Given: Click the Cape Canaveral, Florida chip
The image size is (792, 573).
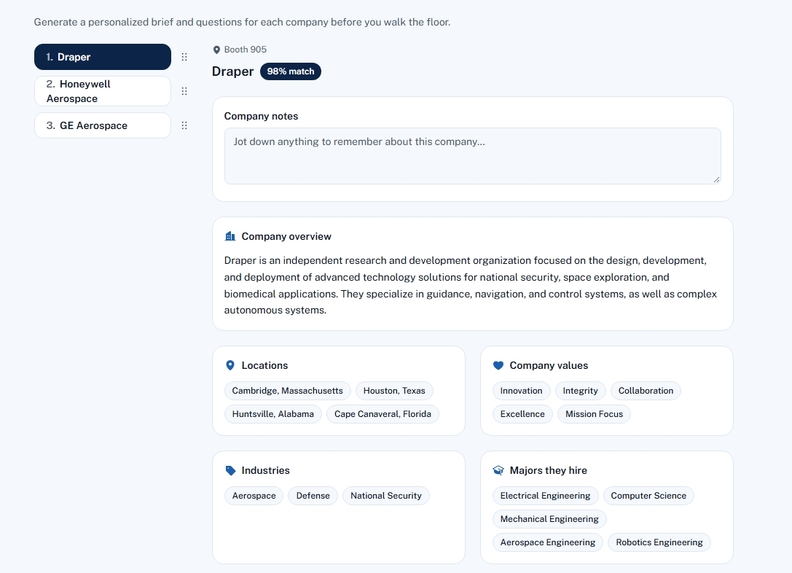Looking at the screenshot, I should click(383, 414).
